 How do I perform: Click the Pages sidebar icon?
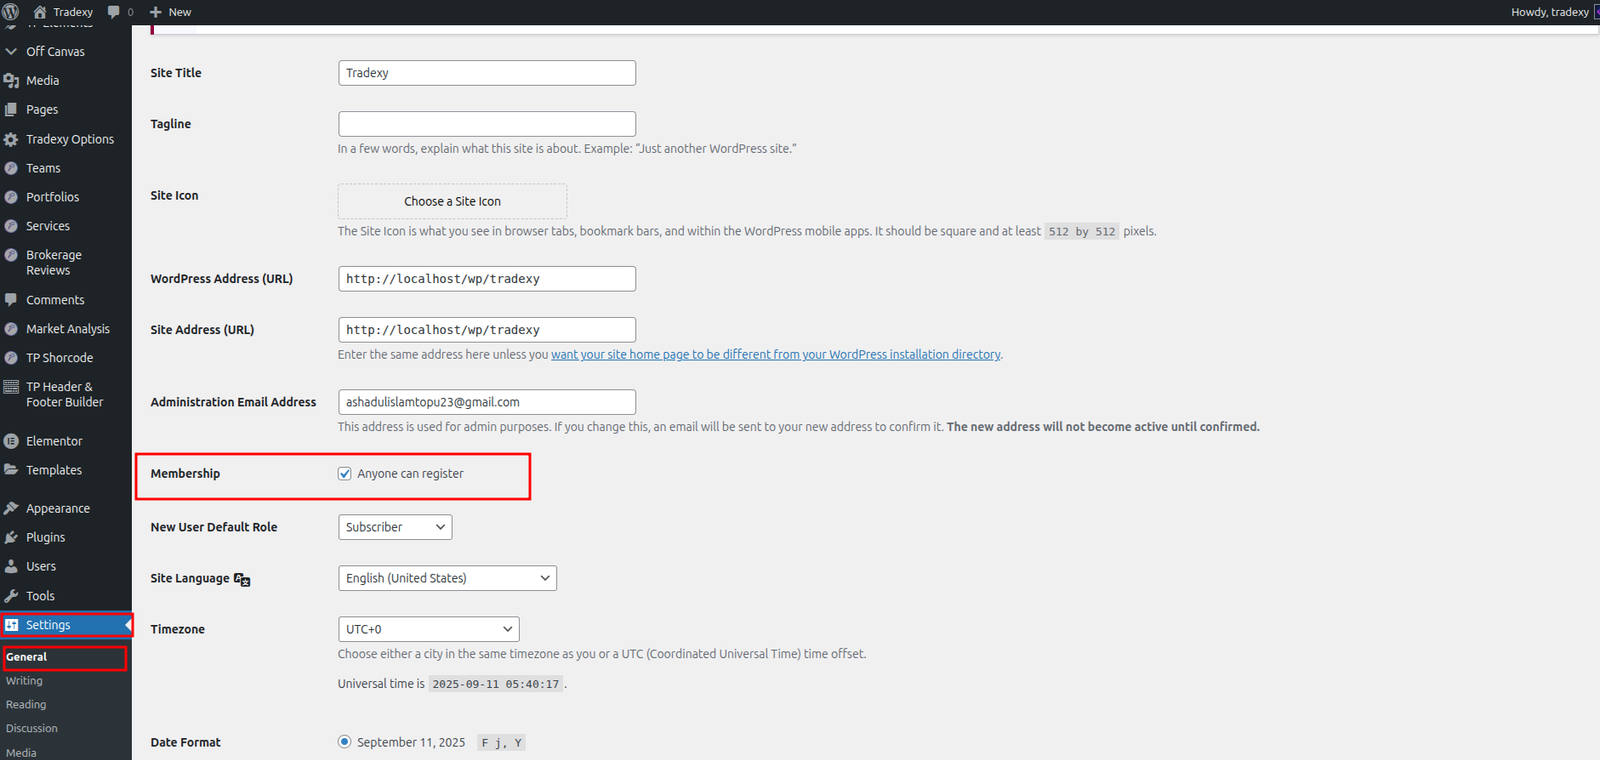[11, 110]
